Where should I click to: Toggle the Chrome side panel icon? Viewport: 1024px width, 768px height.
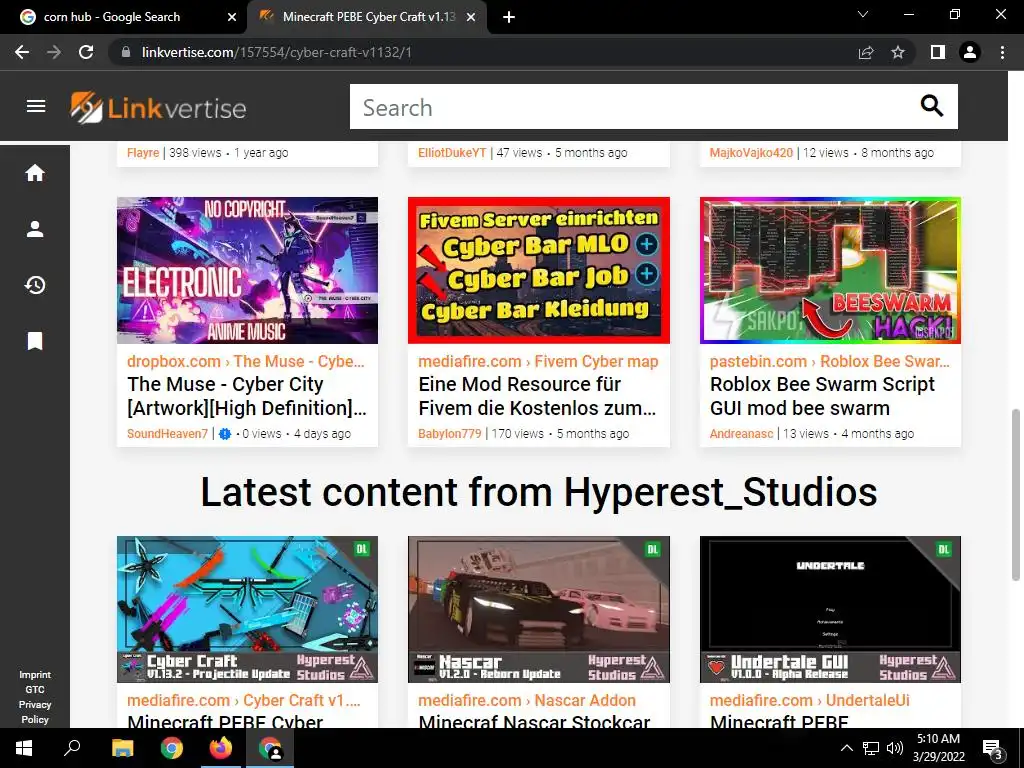point(938,52)
